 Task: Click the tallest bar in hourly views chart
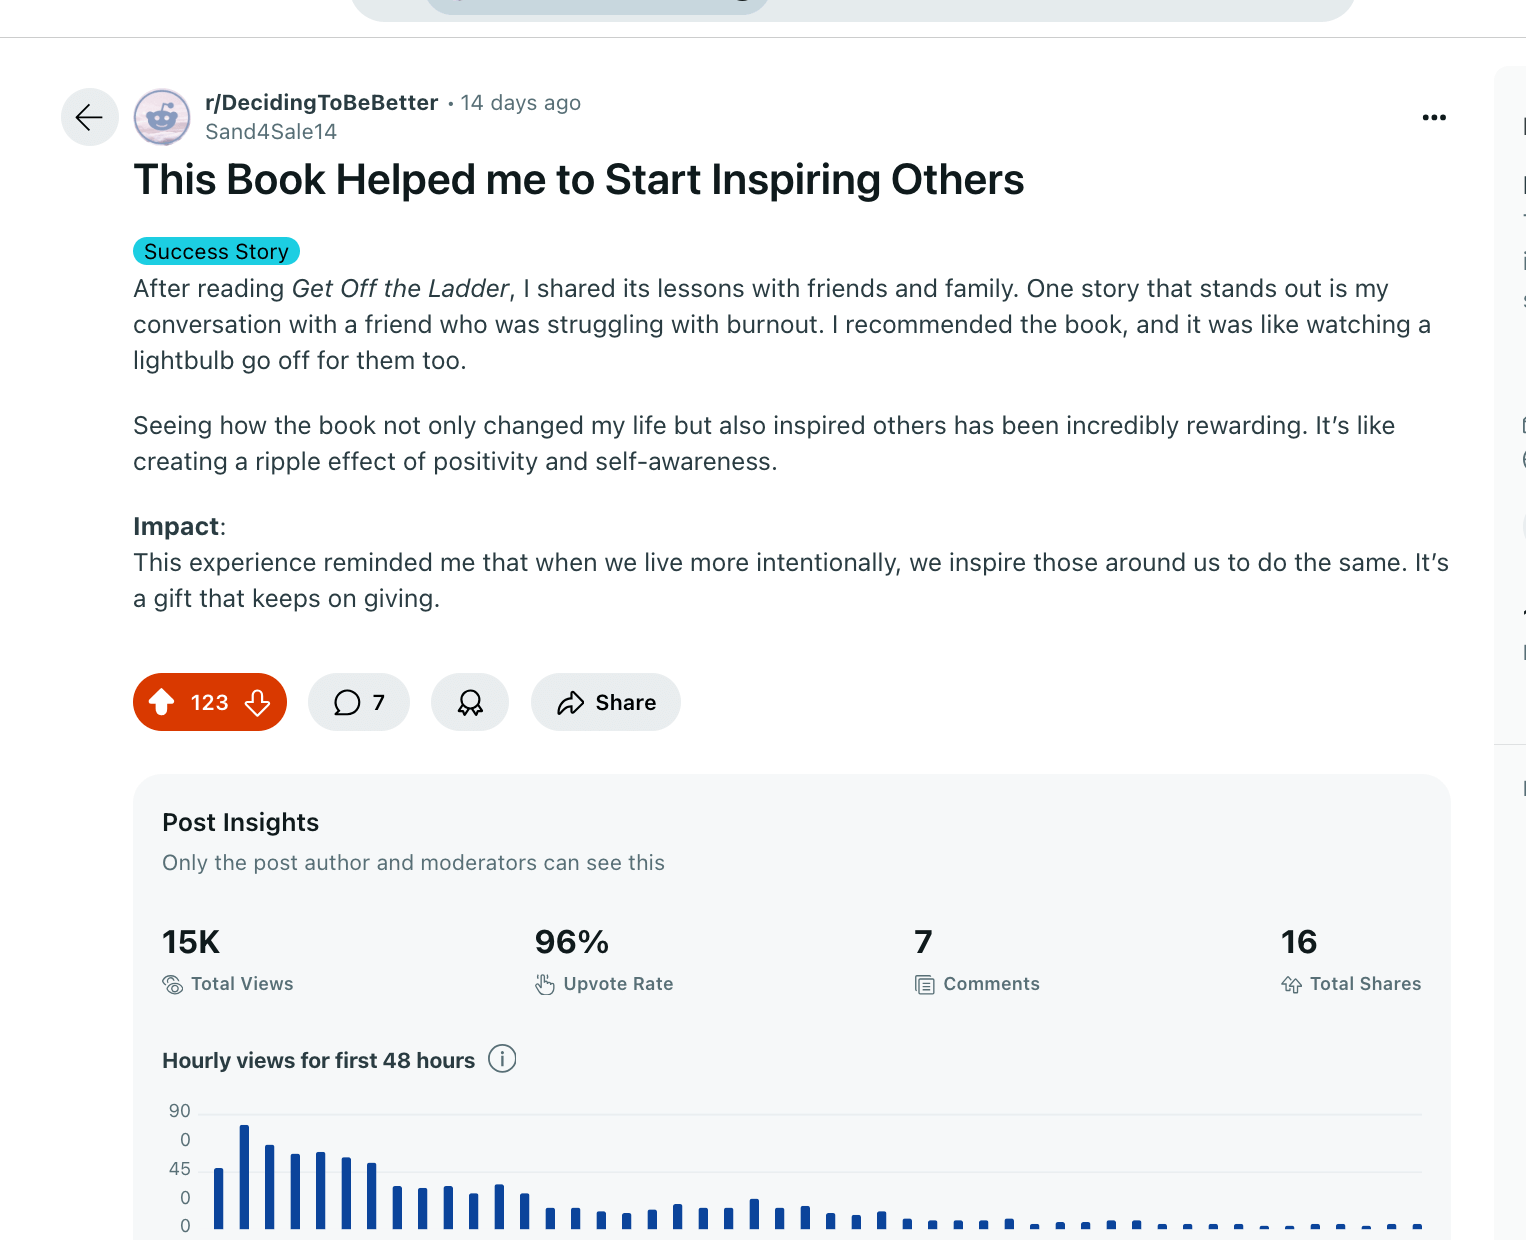tap(244, 1177)
